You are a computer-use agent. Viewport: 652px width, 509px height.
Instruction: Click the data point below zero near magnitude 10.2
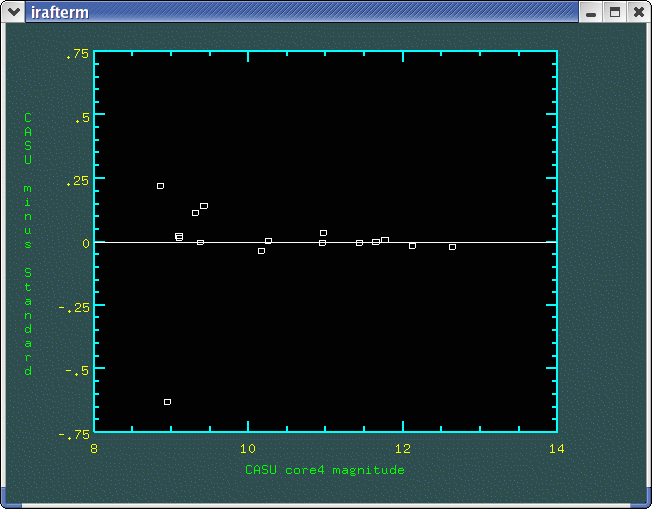pyautogui.click(x=261, y=251)
